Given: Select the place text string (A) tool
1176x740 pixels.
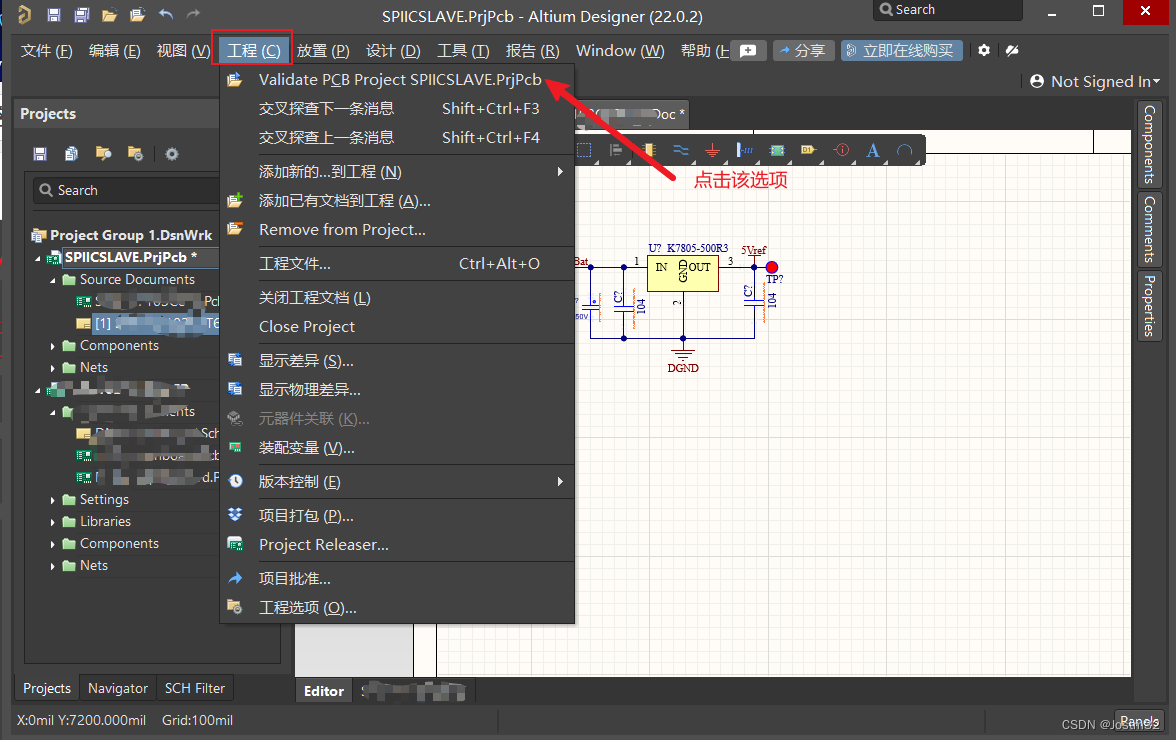Looking at the screenshot, I should (x=872, y=149).
